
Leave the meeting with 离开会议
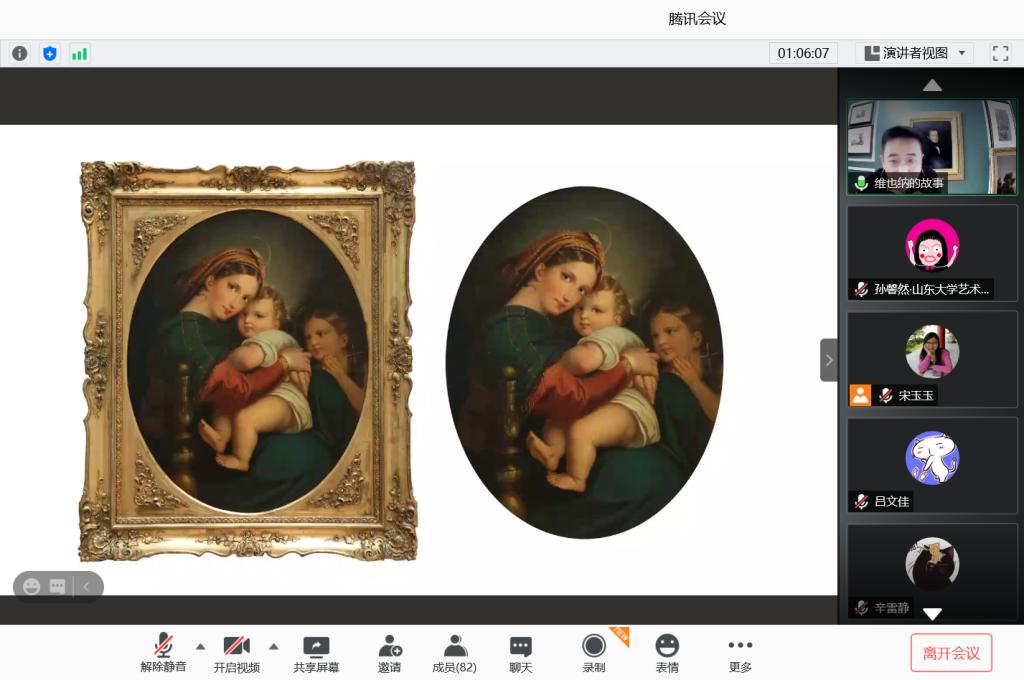[x=951, y=653]
